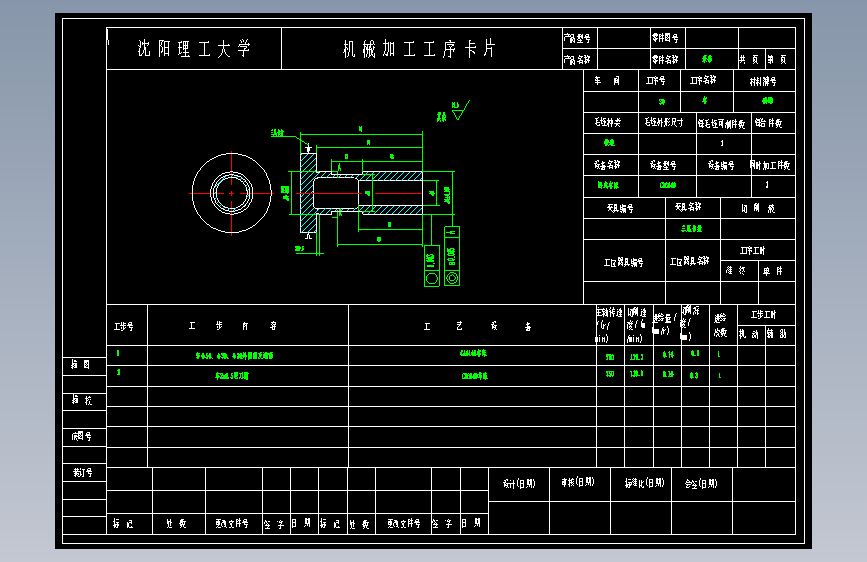This screenshot has width=867, height=562.
Task: Click the "工位器具编号" cell
Action: (x=624, y=261)
